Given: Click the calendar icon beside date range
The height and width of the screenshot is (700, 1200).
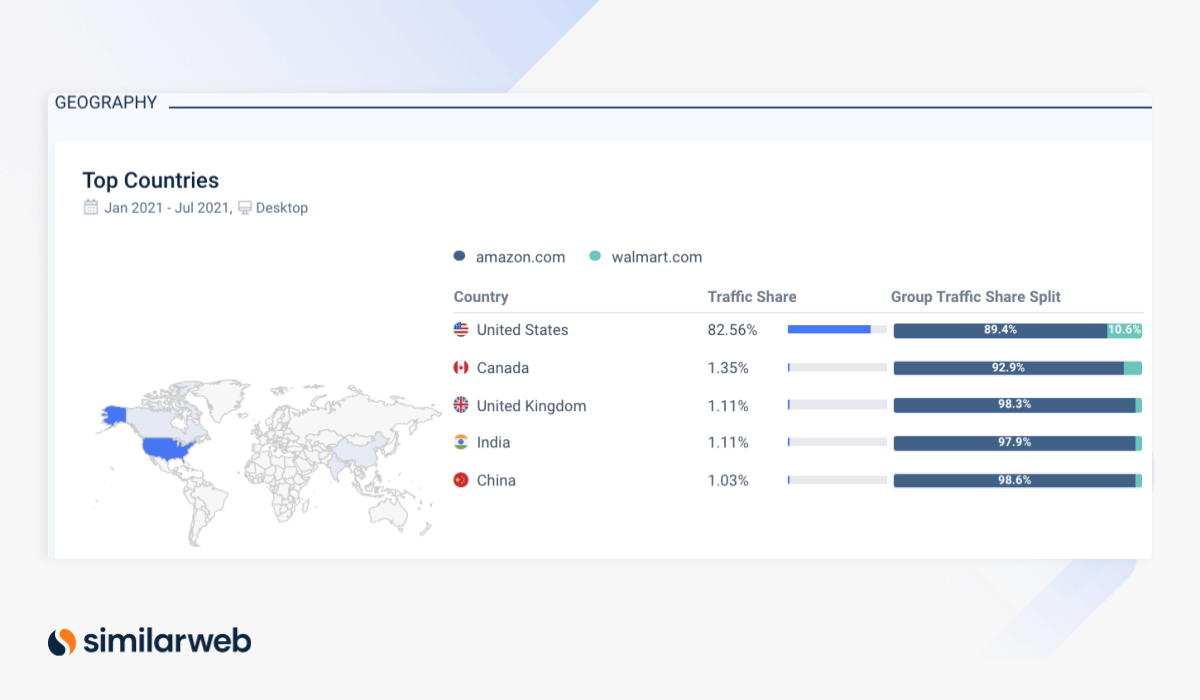Looking at the screenshot, I should tap(91, 208).
